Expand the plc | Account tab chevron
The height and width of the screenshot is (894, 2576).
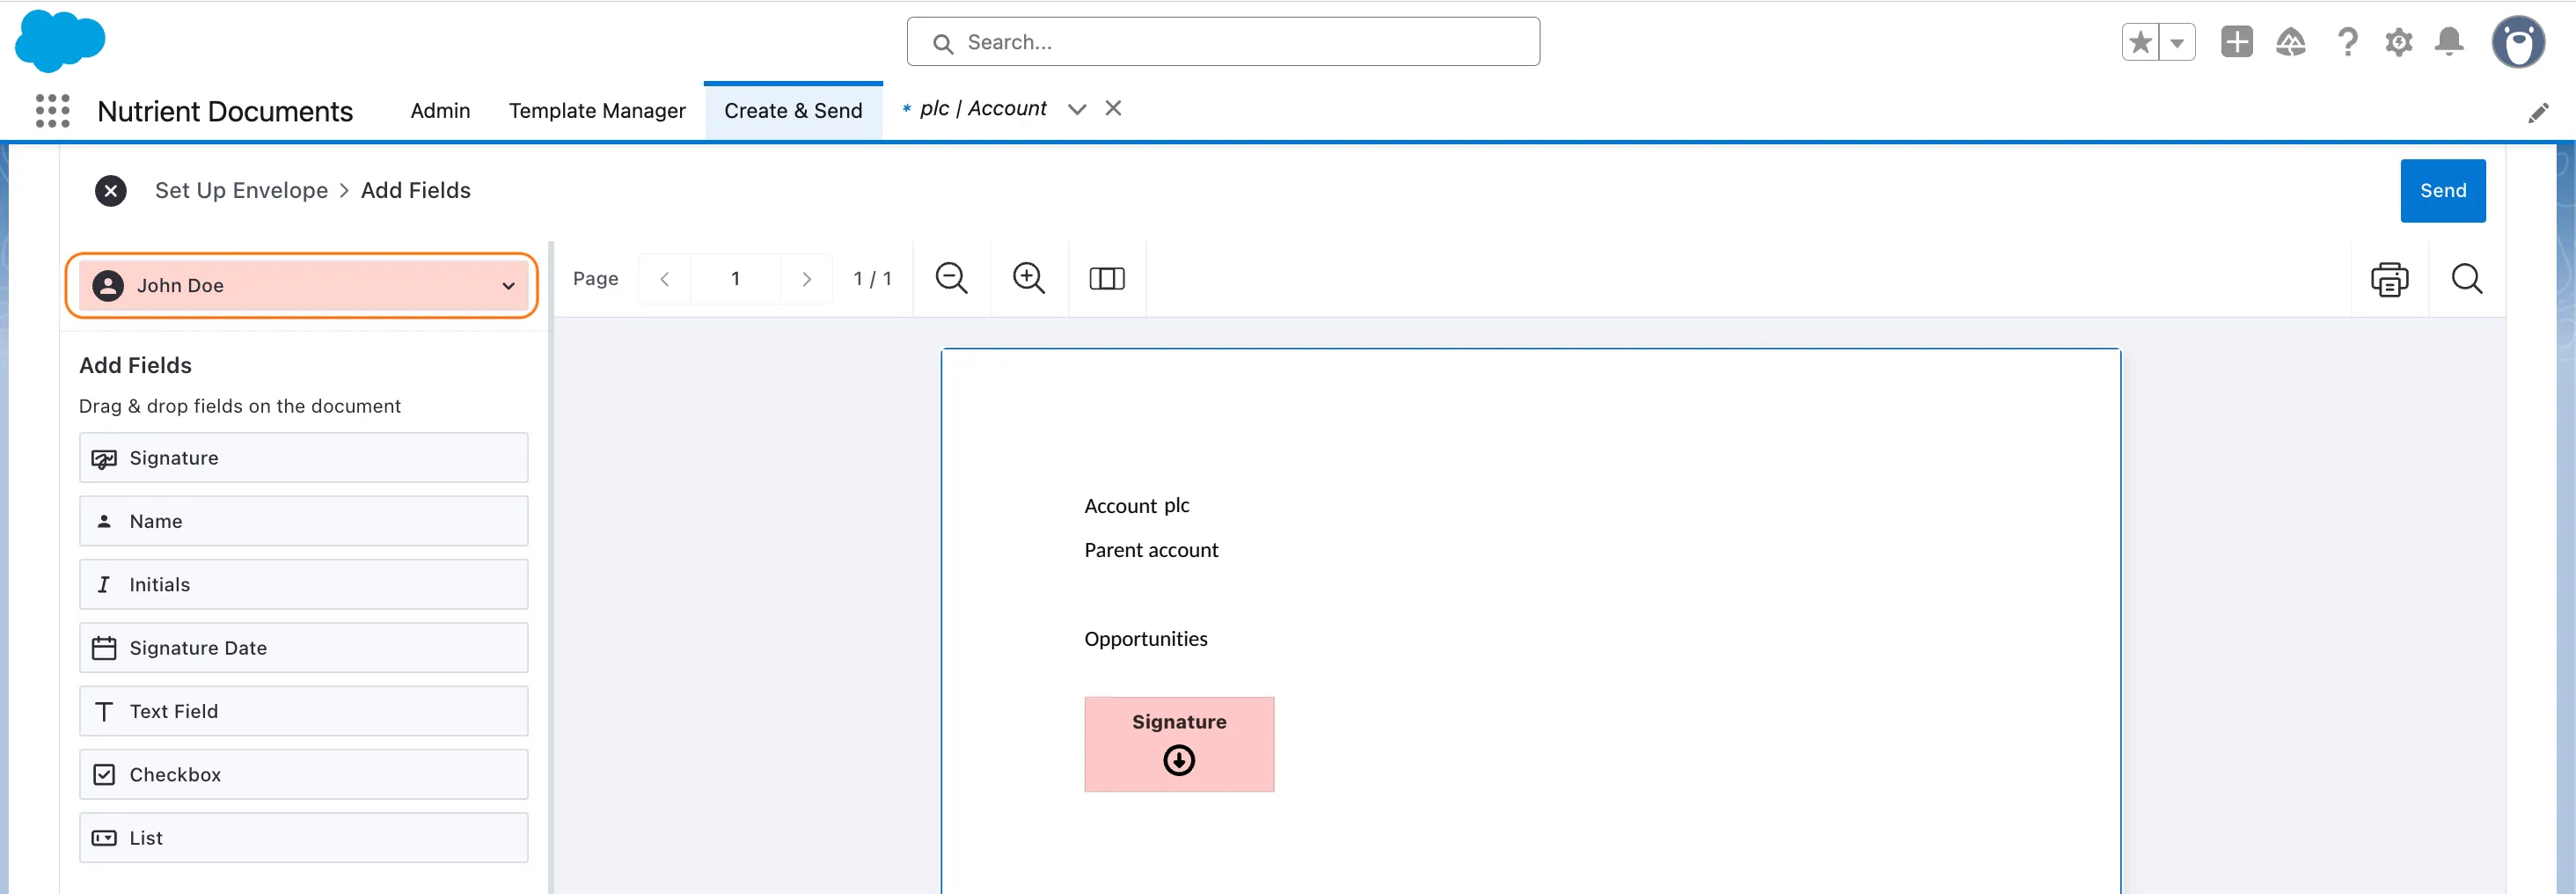[x=1076, y=109]
